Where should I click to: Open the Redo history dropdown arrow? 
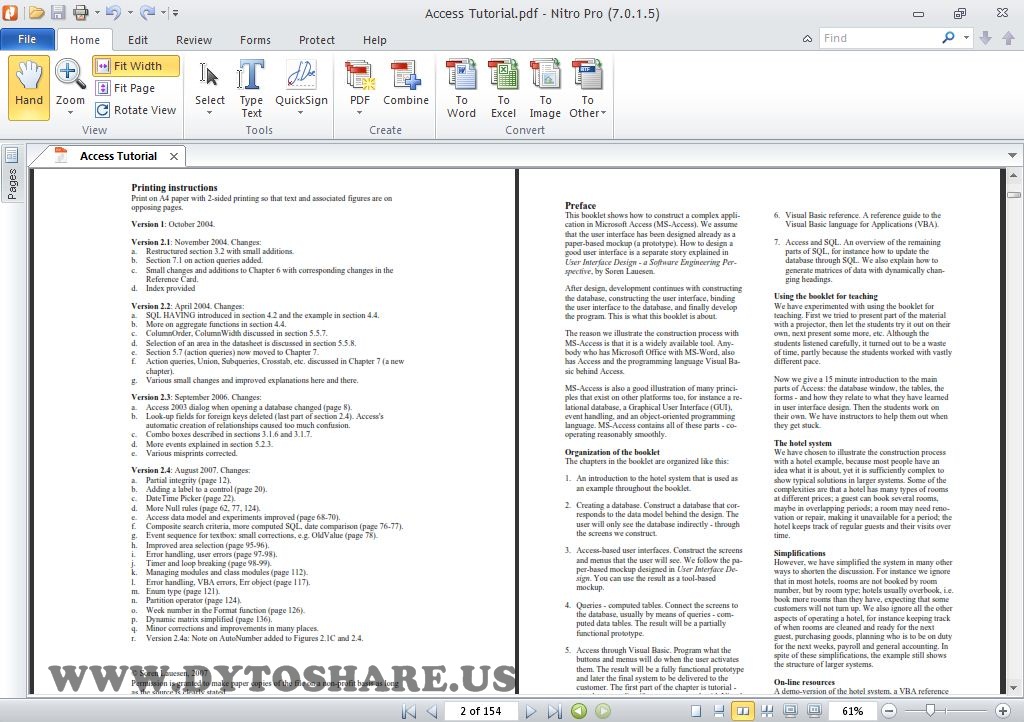click(x=163, y=12)
